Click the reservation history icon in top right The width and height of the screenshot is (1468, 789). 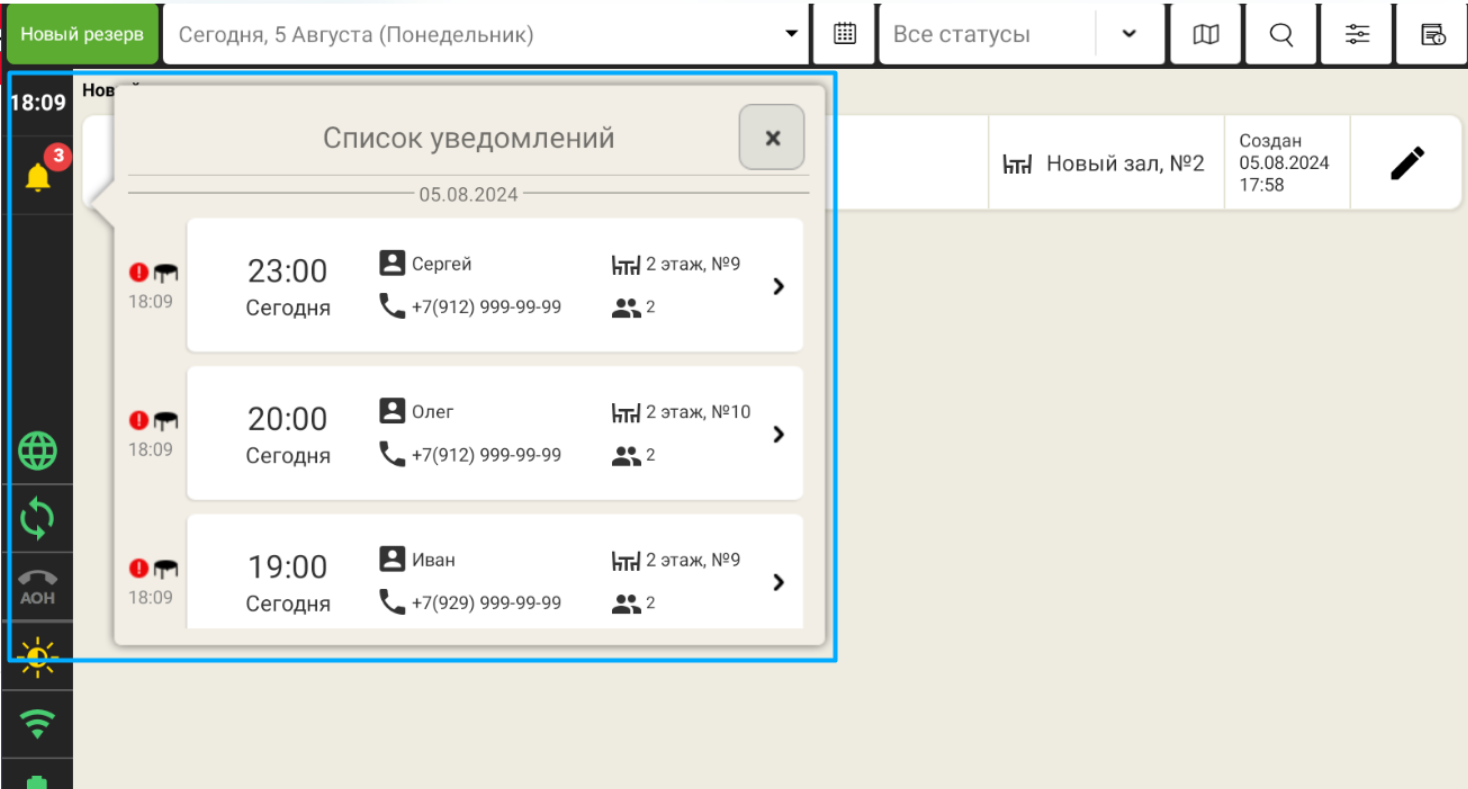pos(1433,34)
